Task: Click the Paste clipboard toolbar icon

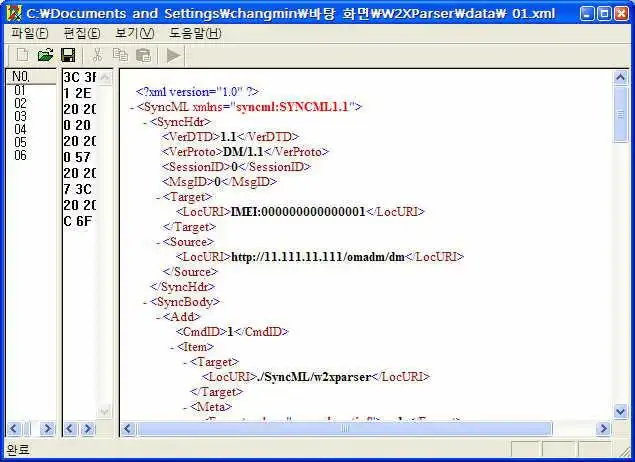Action: [143, 55]
